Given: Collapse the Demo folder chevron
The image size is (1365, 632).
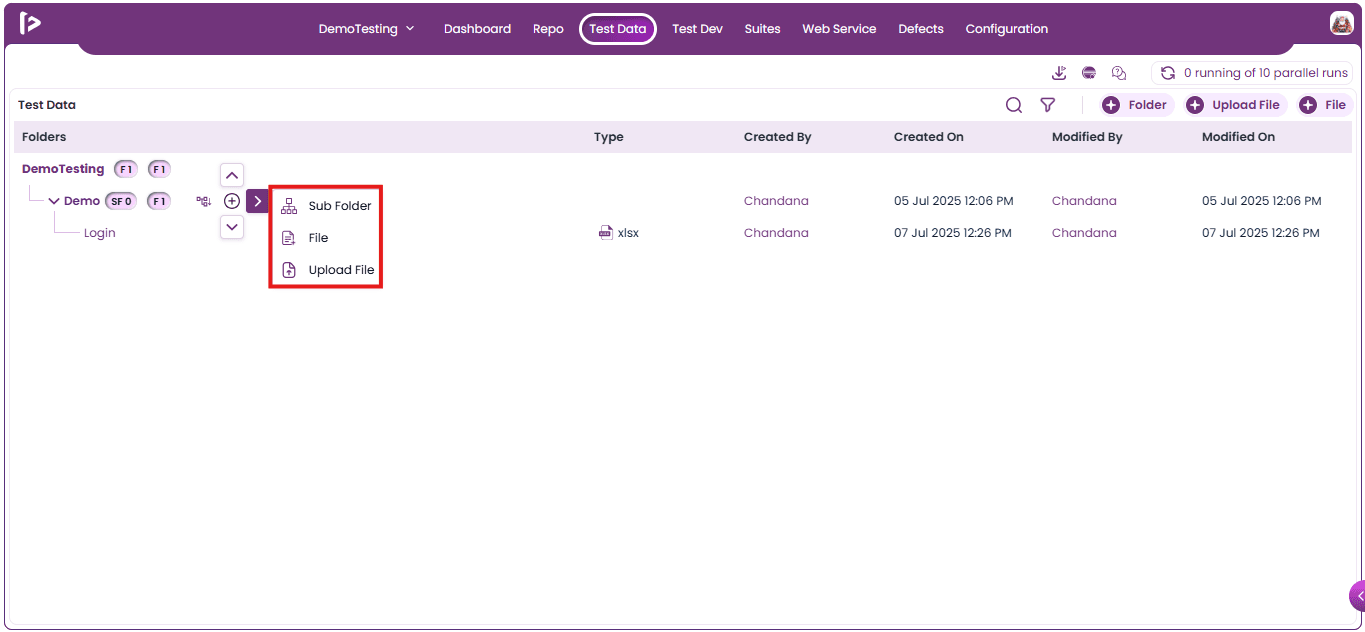Looking at the screenshot, I should pyautogui.click(x=54, y=201).
